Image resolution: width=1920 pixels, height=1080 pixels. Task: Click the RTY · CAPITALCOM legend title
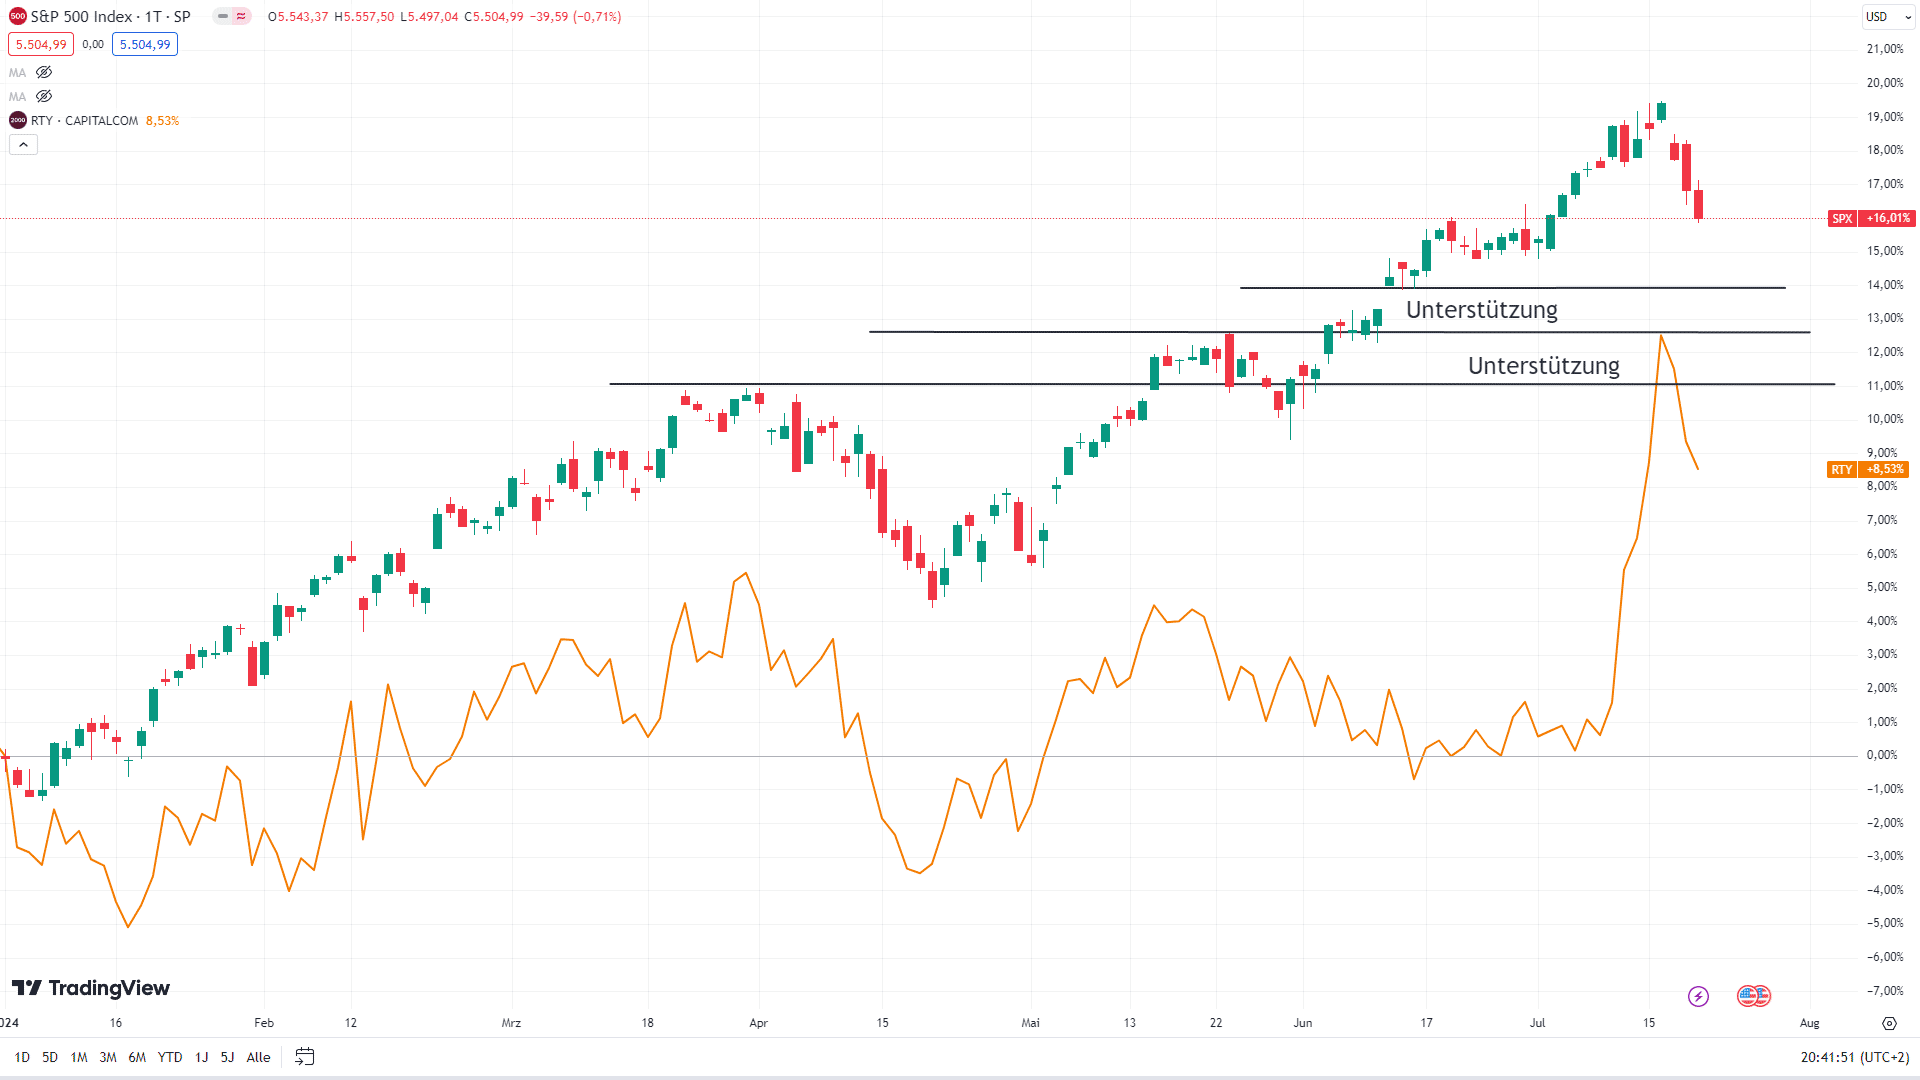point(84,121)
